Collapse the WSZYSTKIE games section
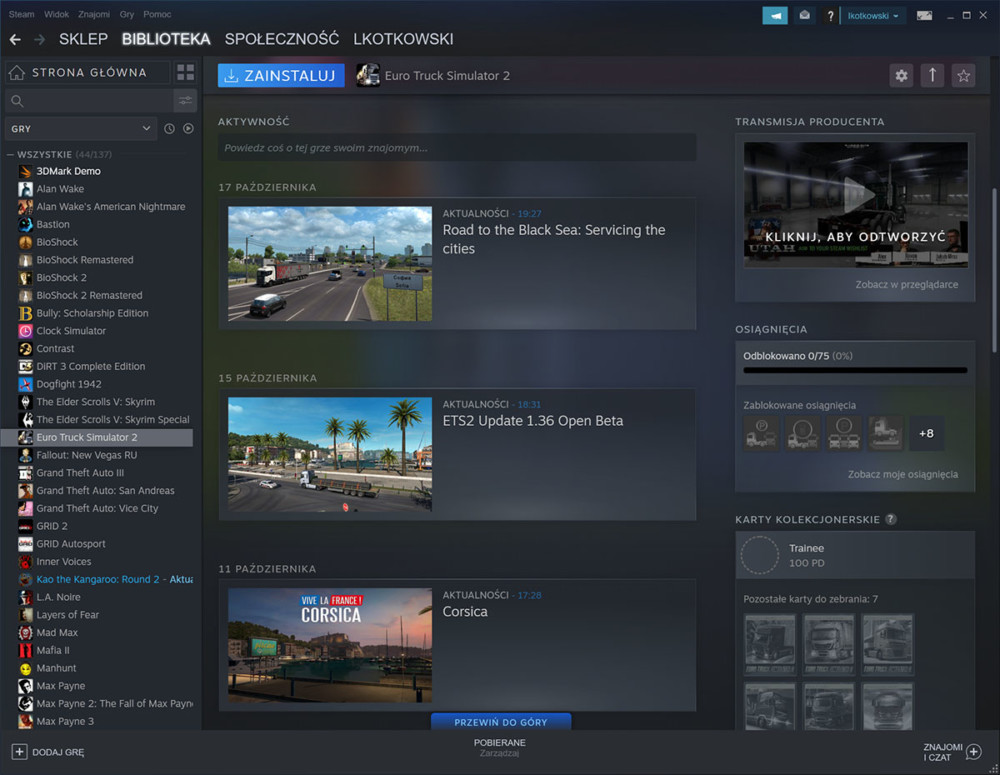 tap(10, 154)
